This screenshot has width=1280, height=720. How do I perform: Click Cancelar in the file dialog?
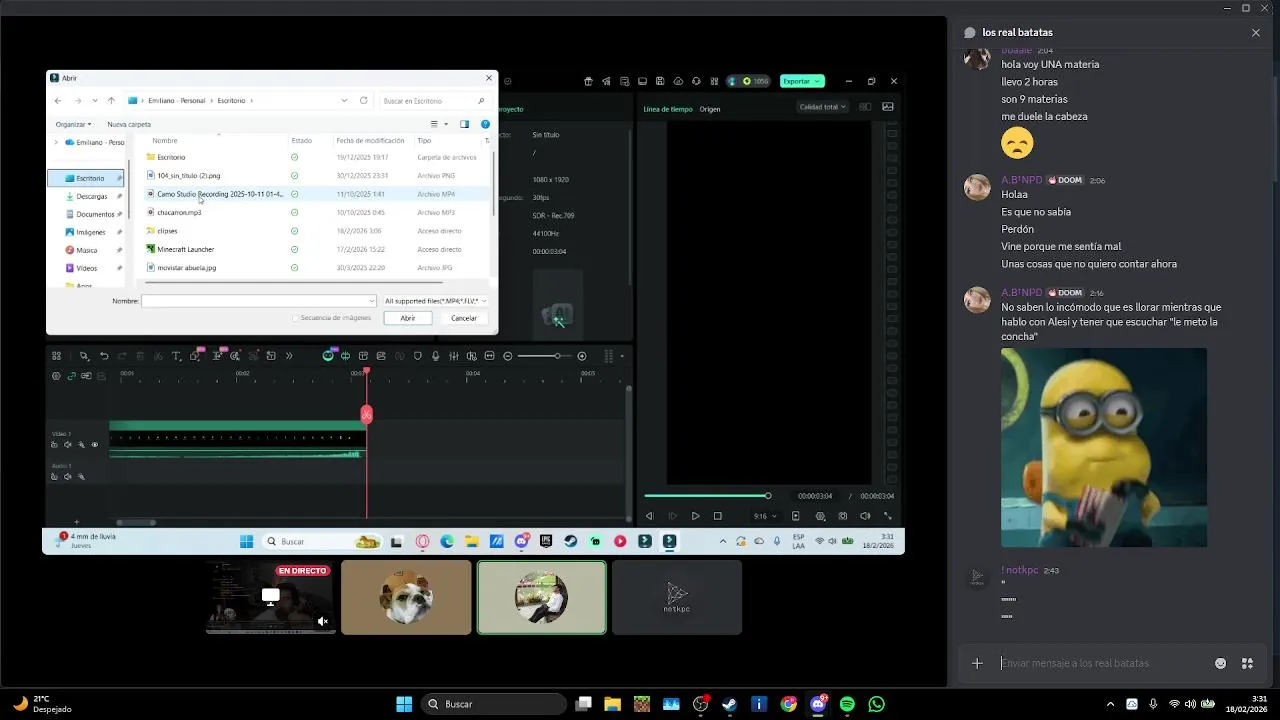[464, 318]
